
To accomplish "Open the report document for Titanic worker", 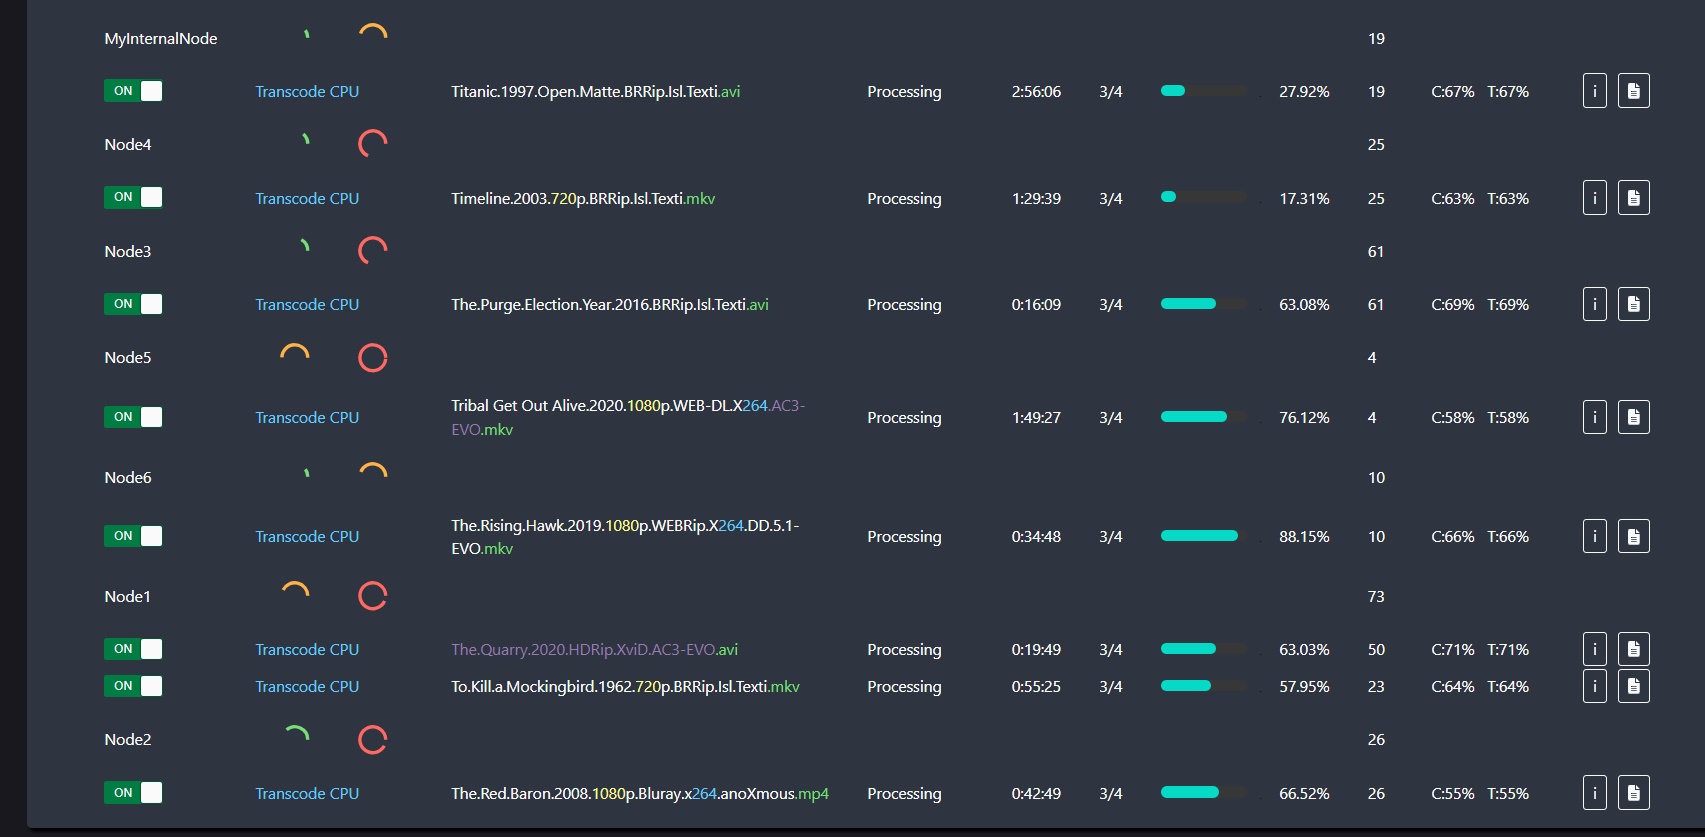I will (1633, 91).
